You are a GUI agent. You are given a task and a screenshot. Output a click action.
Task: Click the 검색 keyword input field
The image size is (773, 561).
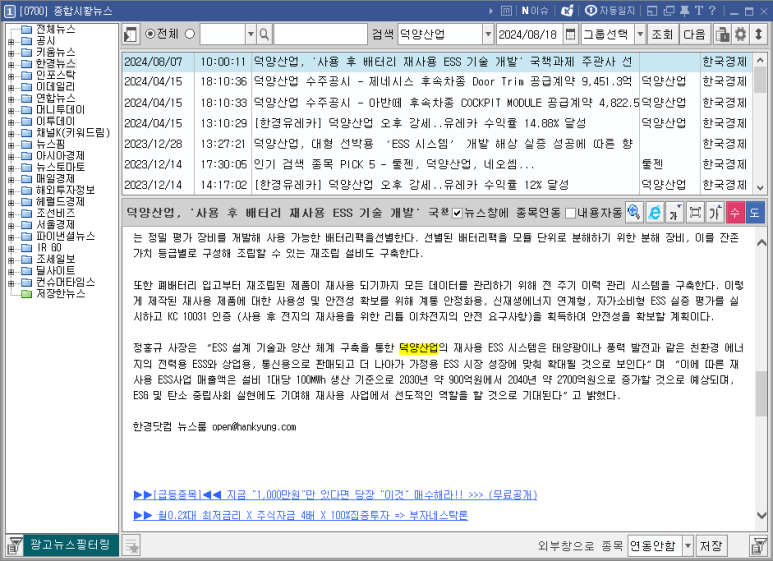[440, 34]
